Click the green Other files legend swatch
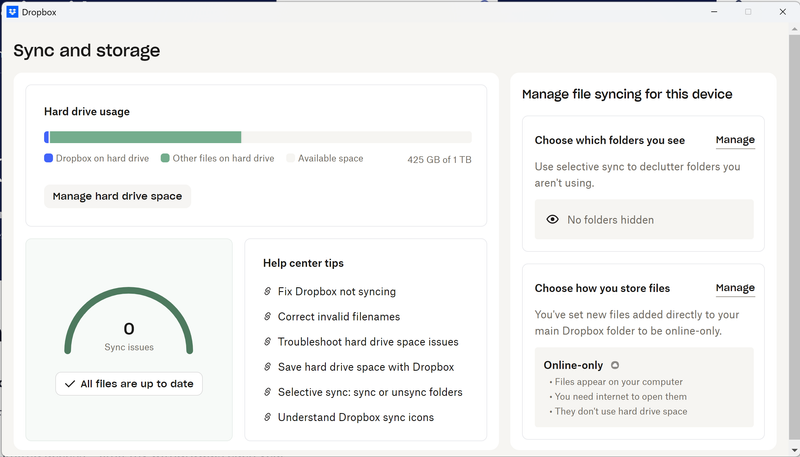The image size is (800, 457). pos(165,158)
